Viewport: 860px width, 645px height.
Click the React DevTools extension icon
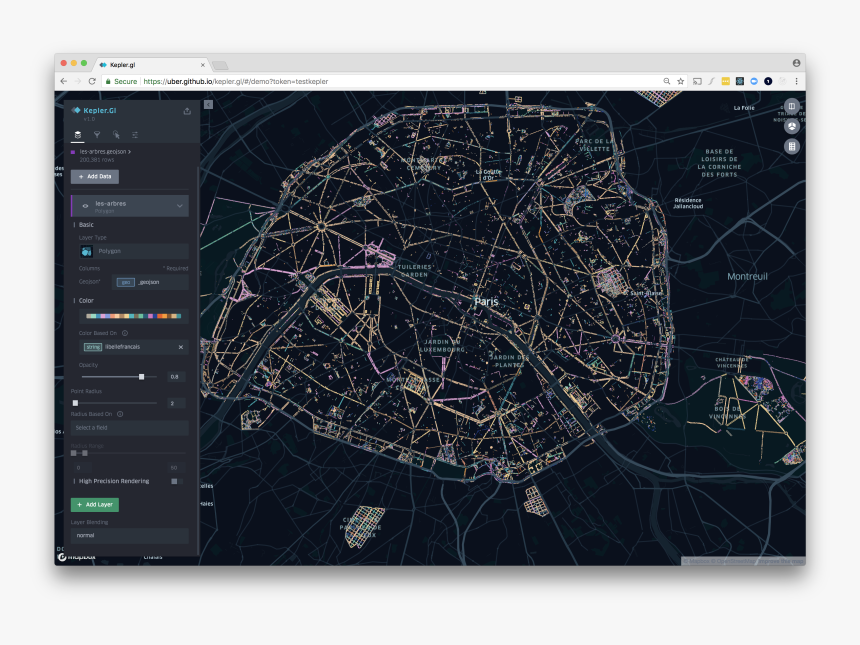[x=740, y=81]
